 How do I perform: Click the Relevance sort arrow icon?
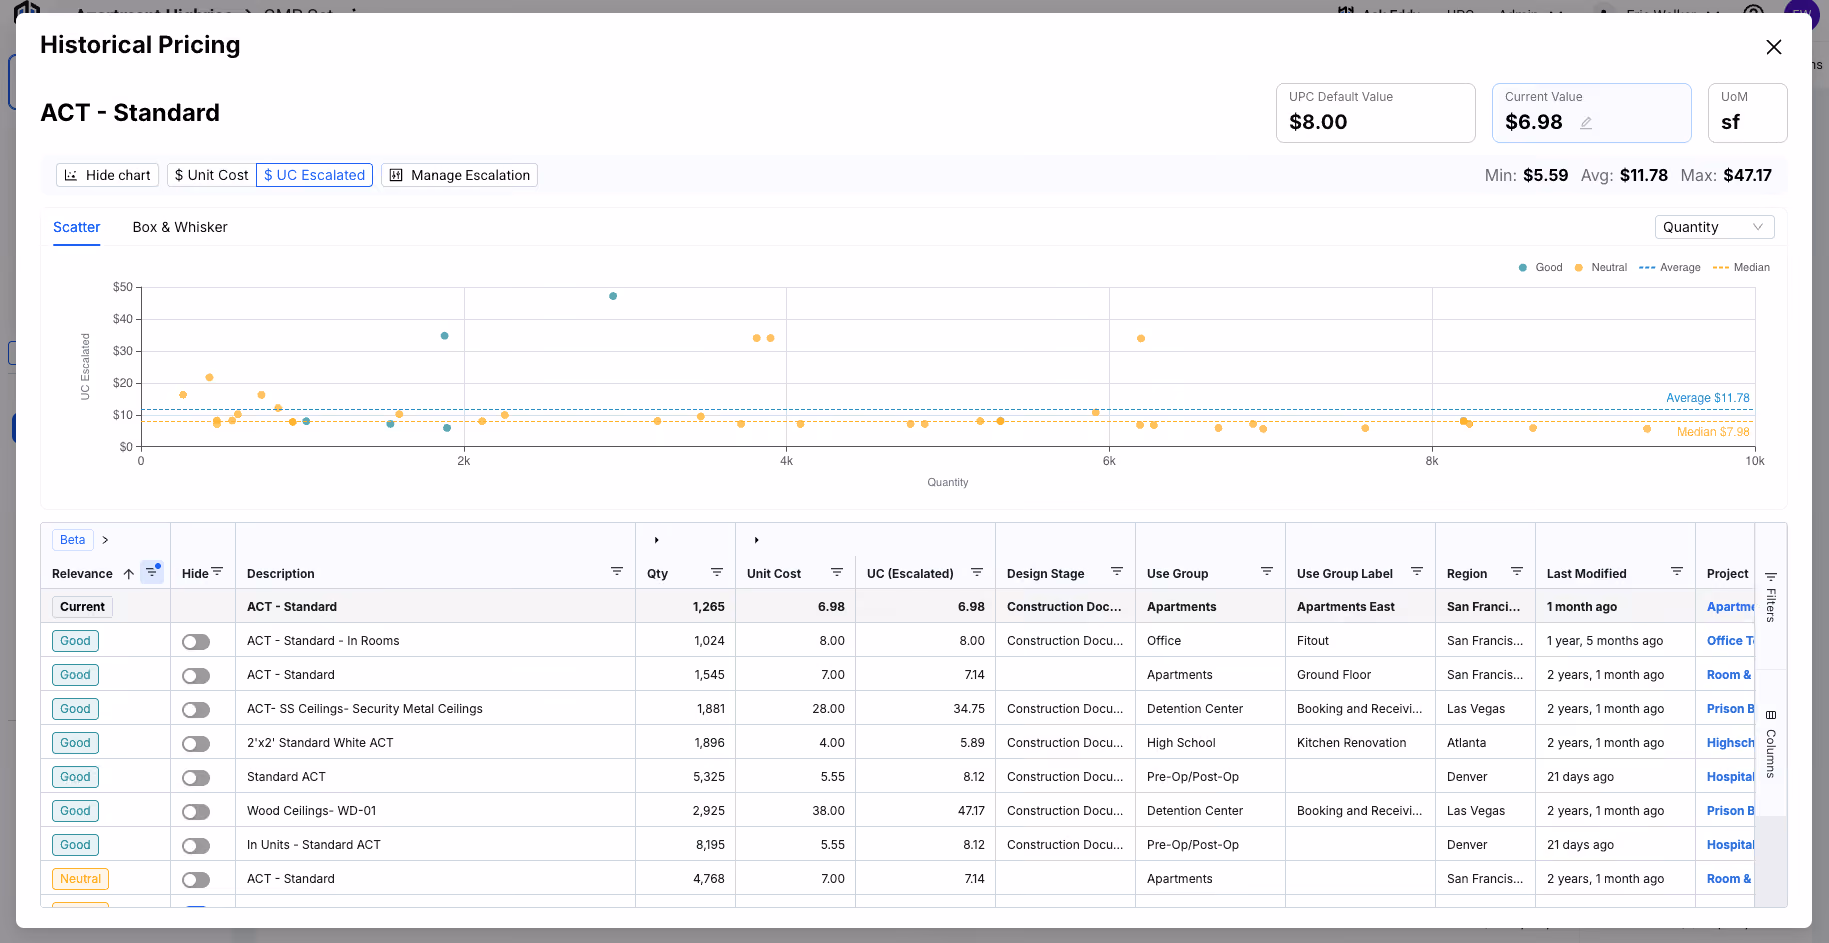click(x=129, y=574)
